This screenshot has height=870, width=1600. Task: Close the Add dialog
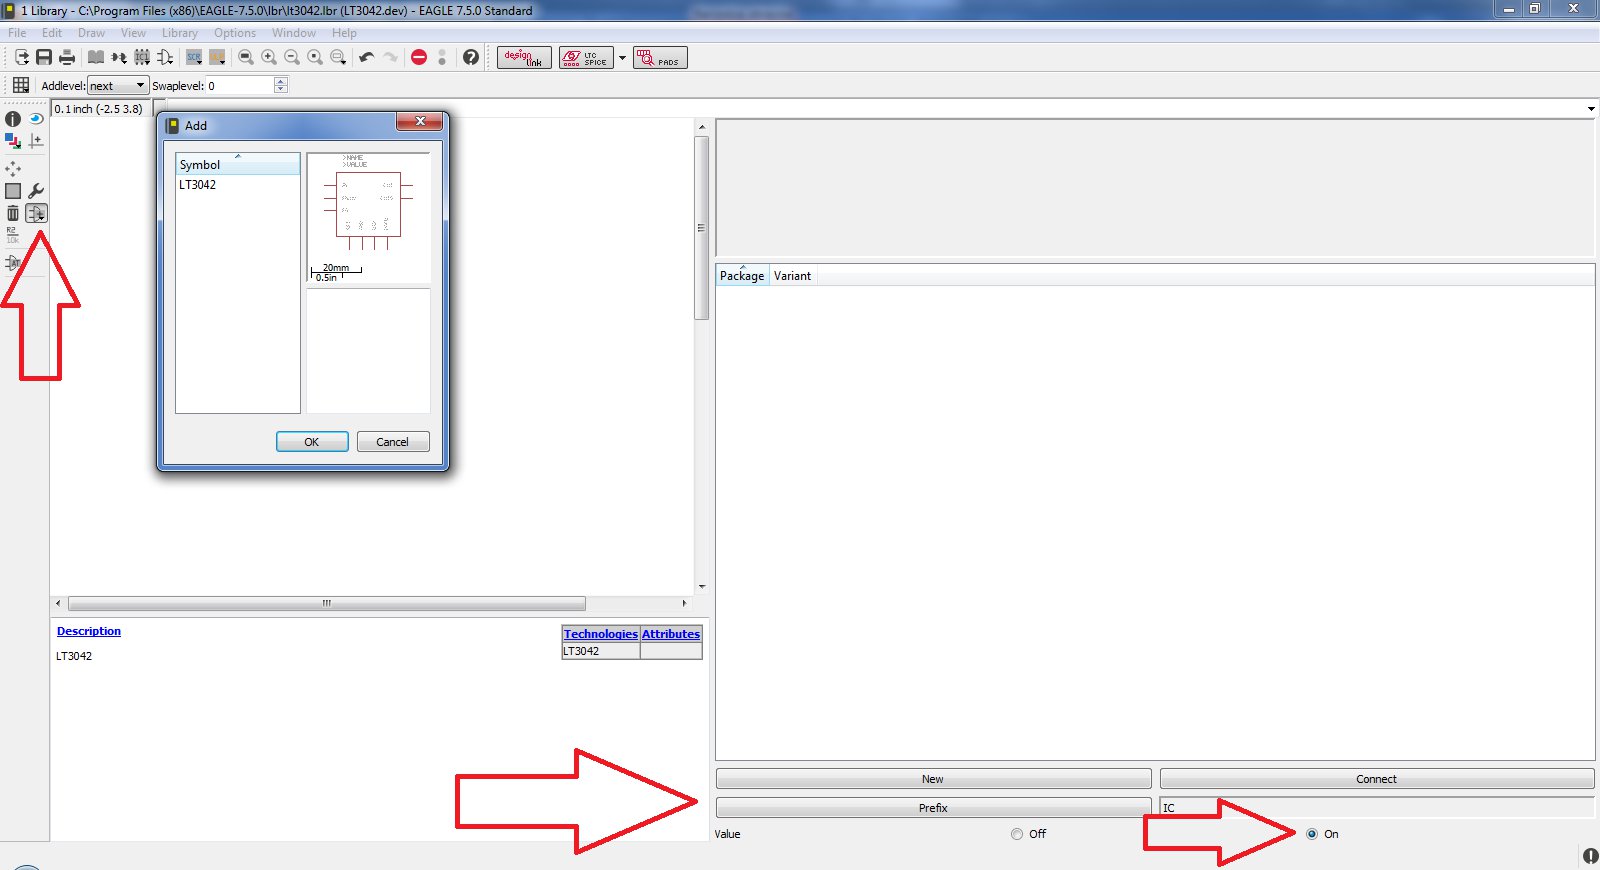point(420,122)
